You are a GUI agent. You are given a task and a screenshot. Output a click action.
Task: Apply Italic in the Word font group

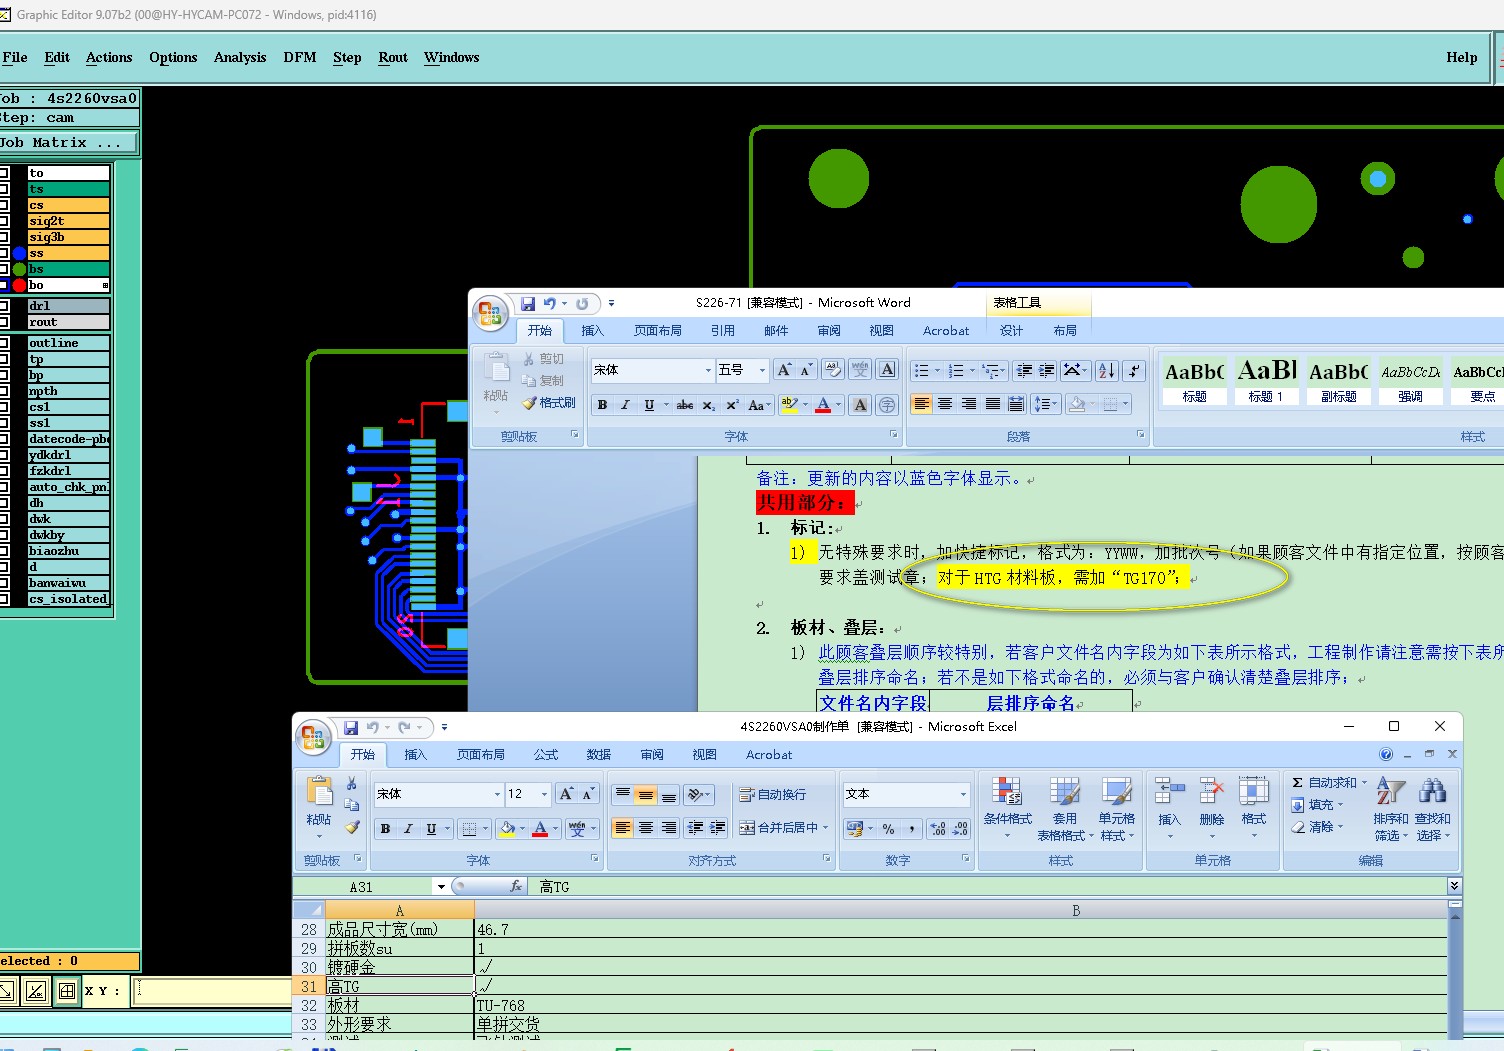coord(625,405)
